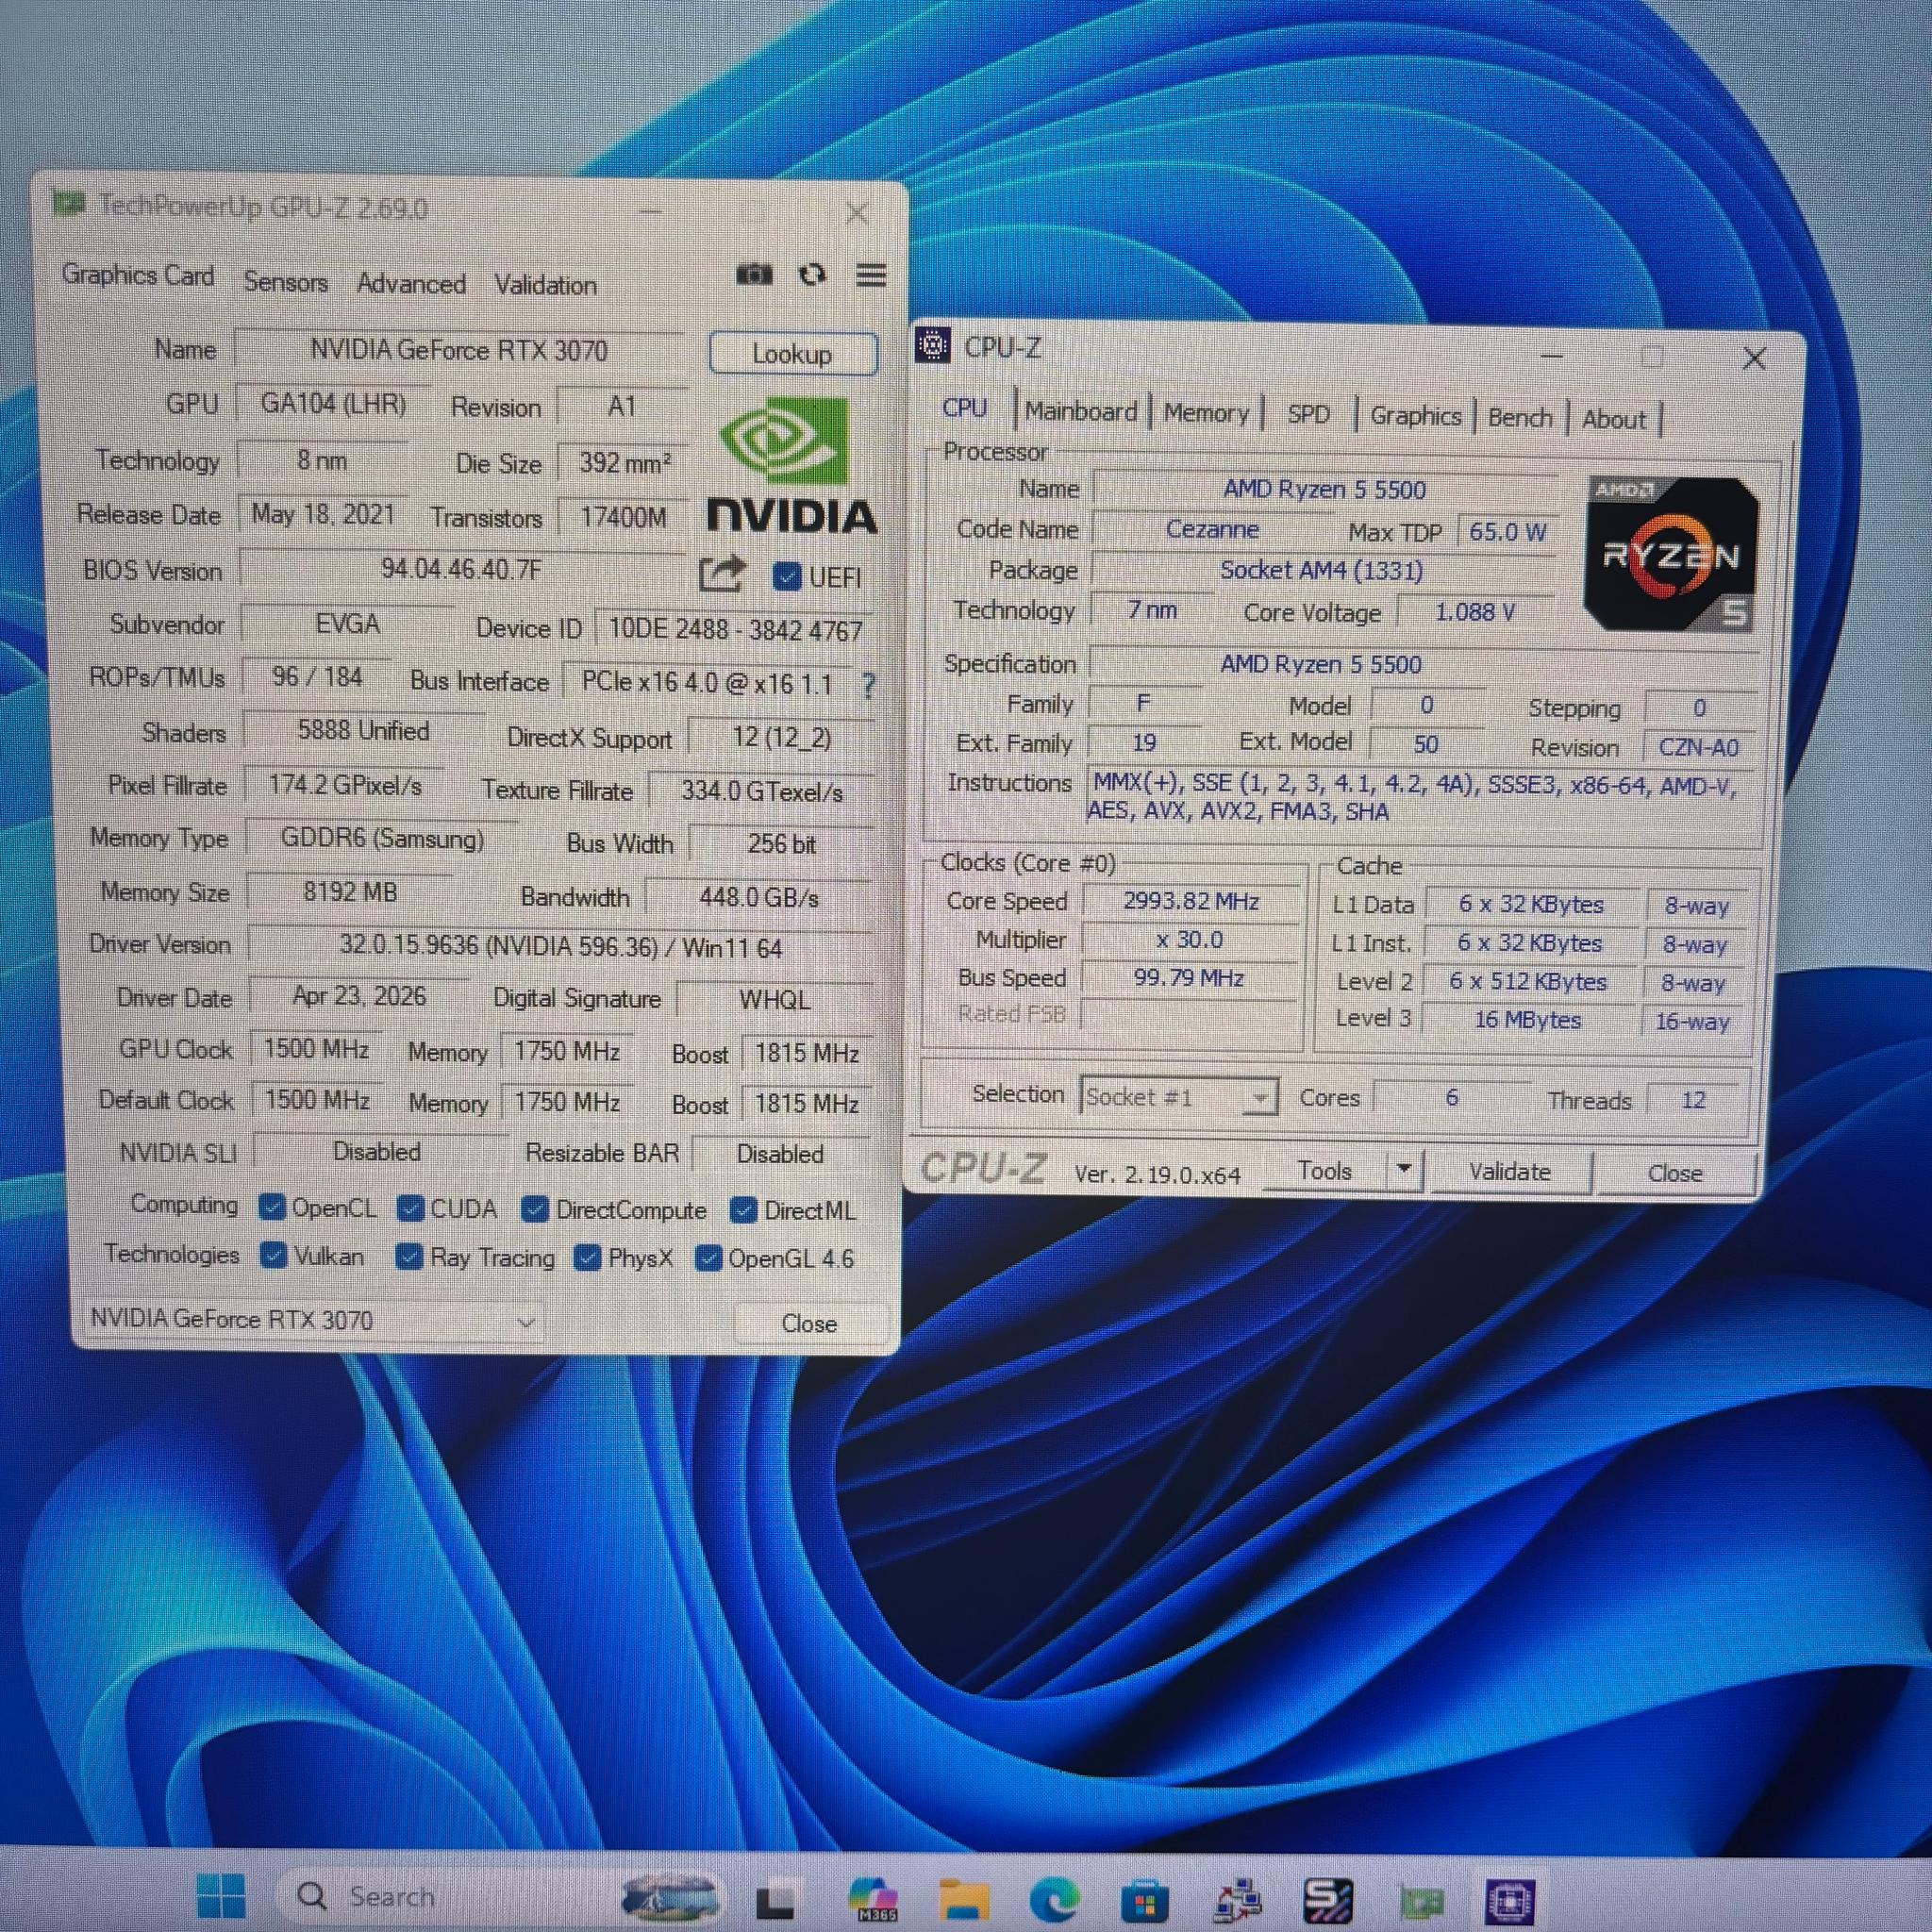Toggle the Ray Tracing checkbox
1932x1932 pixels.
[x=409, y=1257]
